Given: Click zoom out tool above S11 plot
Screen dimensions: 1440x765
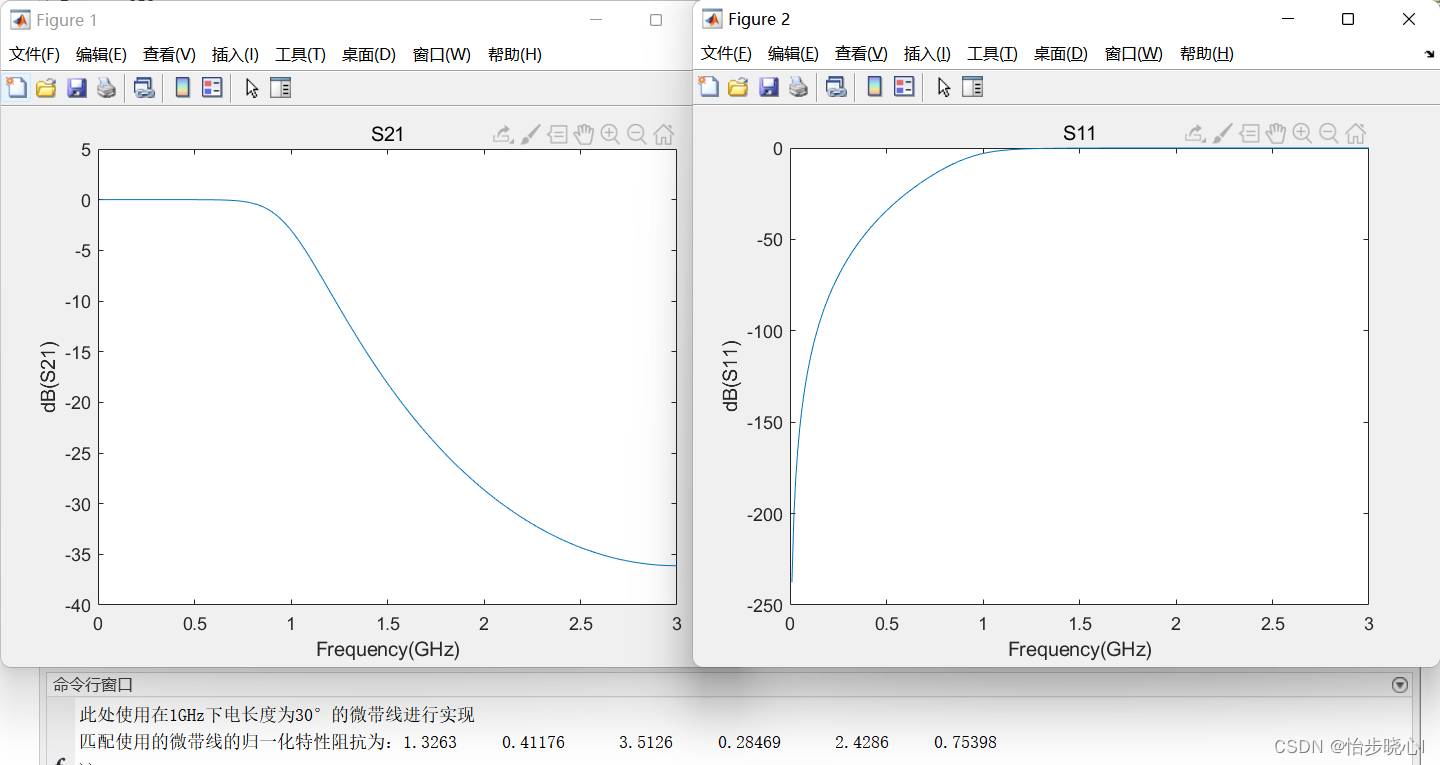Looking at the screenshot, I should pyautogui.click(x=1329, y=133).
